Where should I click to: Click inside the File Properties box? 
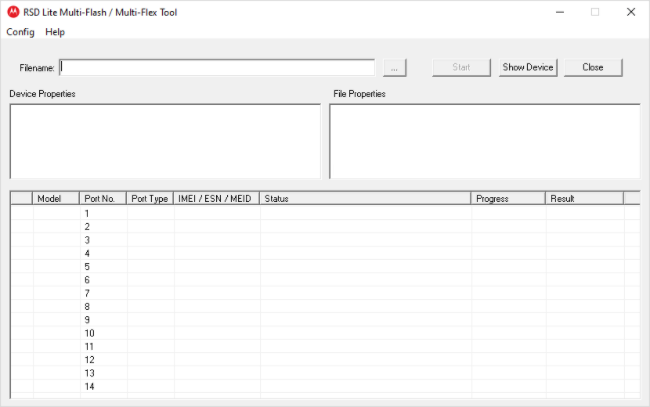[x=485, y=141]
